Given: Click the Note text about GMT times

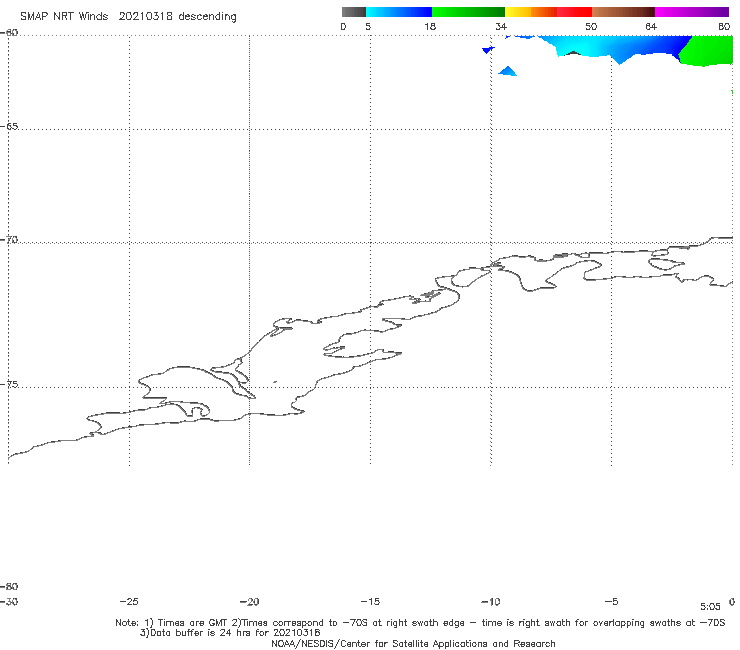Looking at the screenshot, I should [x=420, y=623].
